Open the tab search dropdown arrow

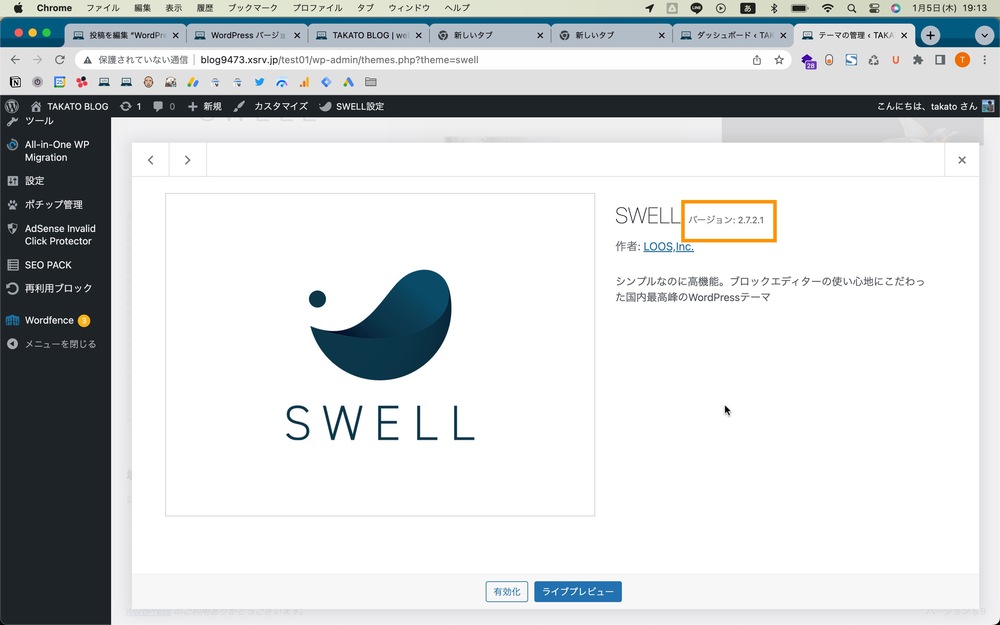point(984,35)
